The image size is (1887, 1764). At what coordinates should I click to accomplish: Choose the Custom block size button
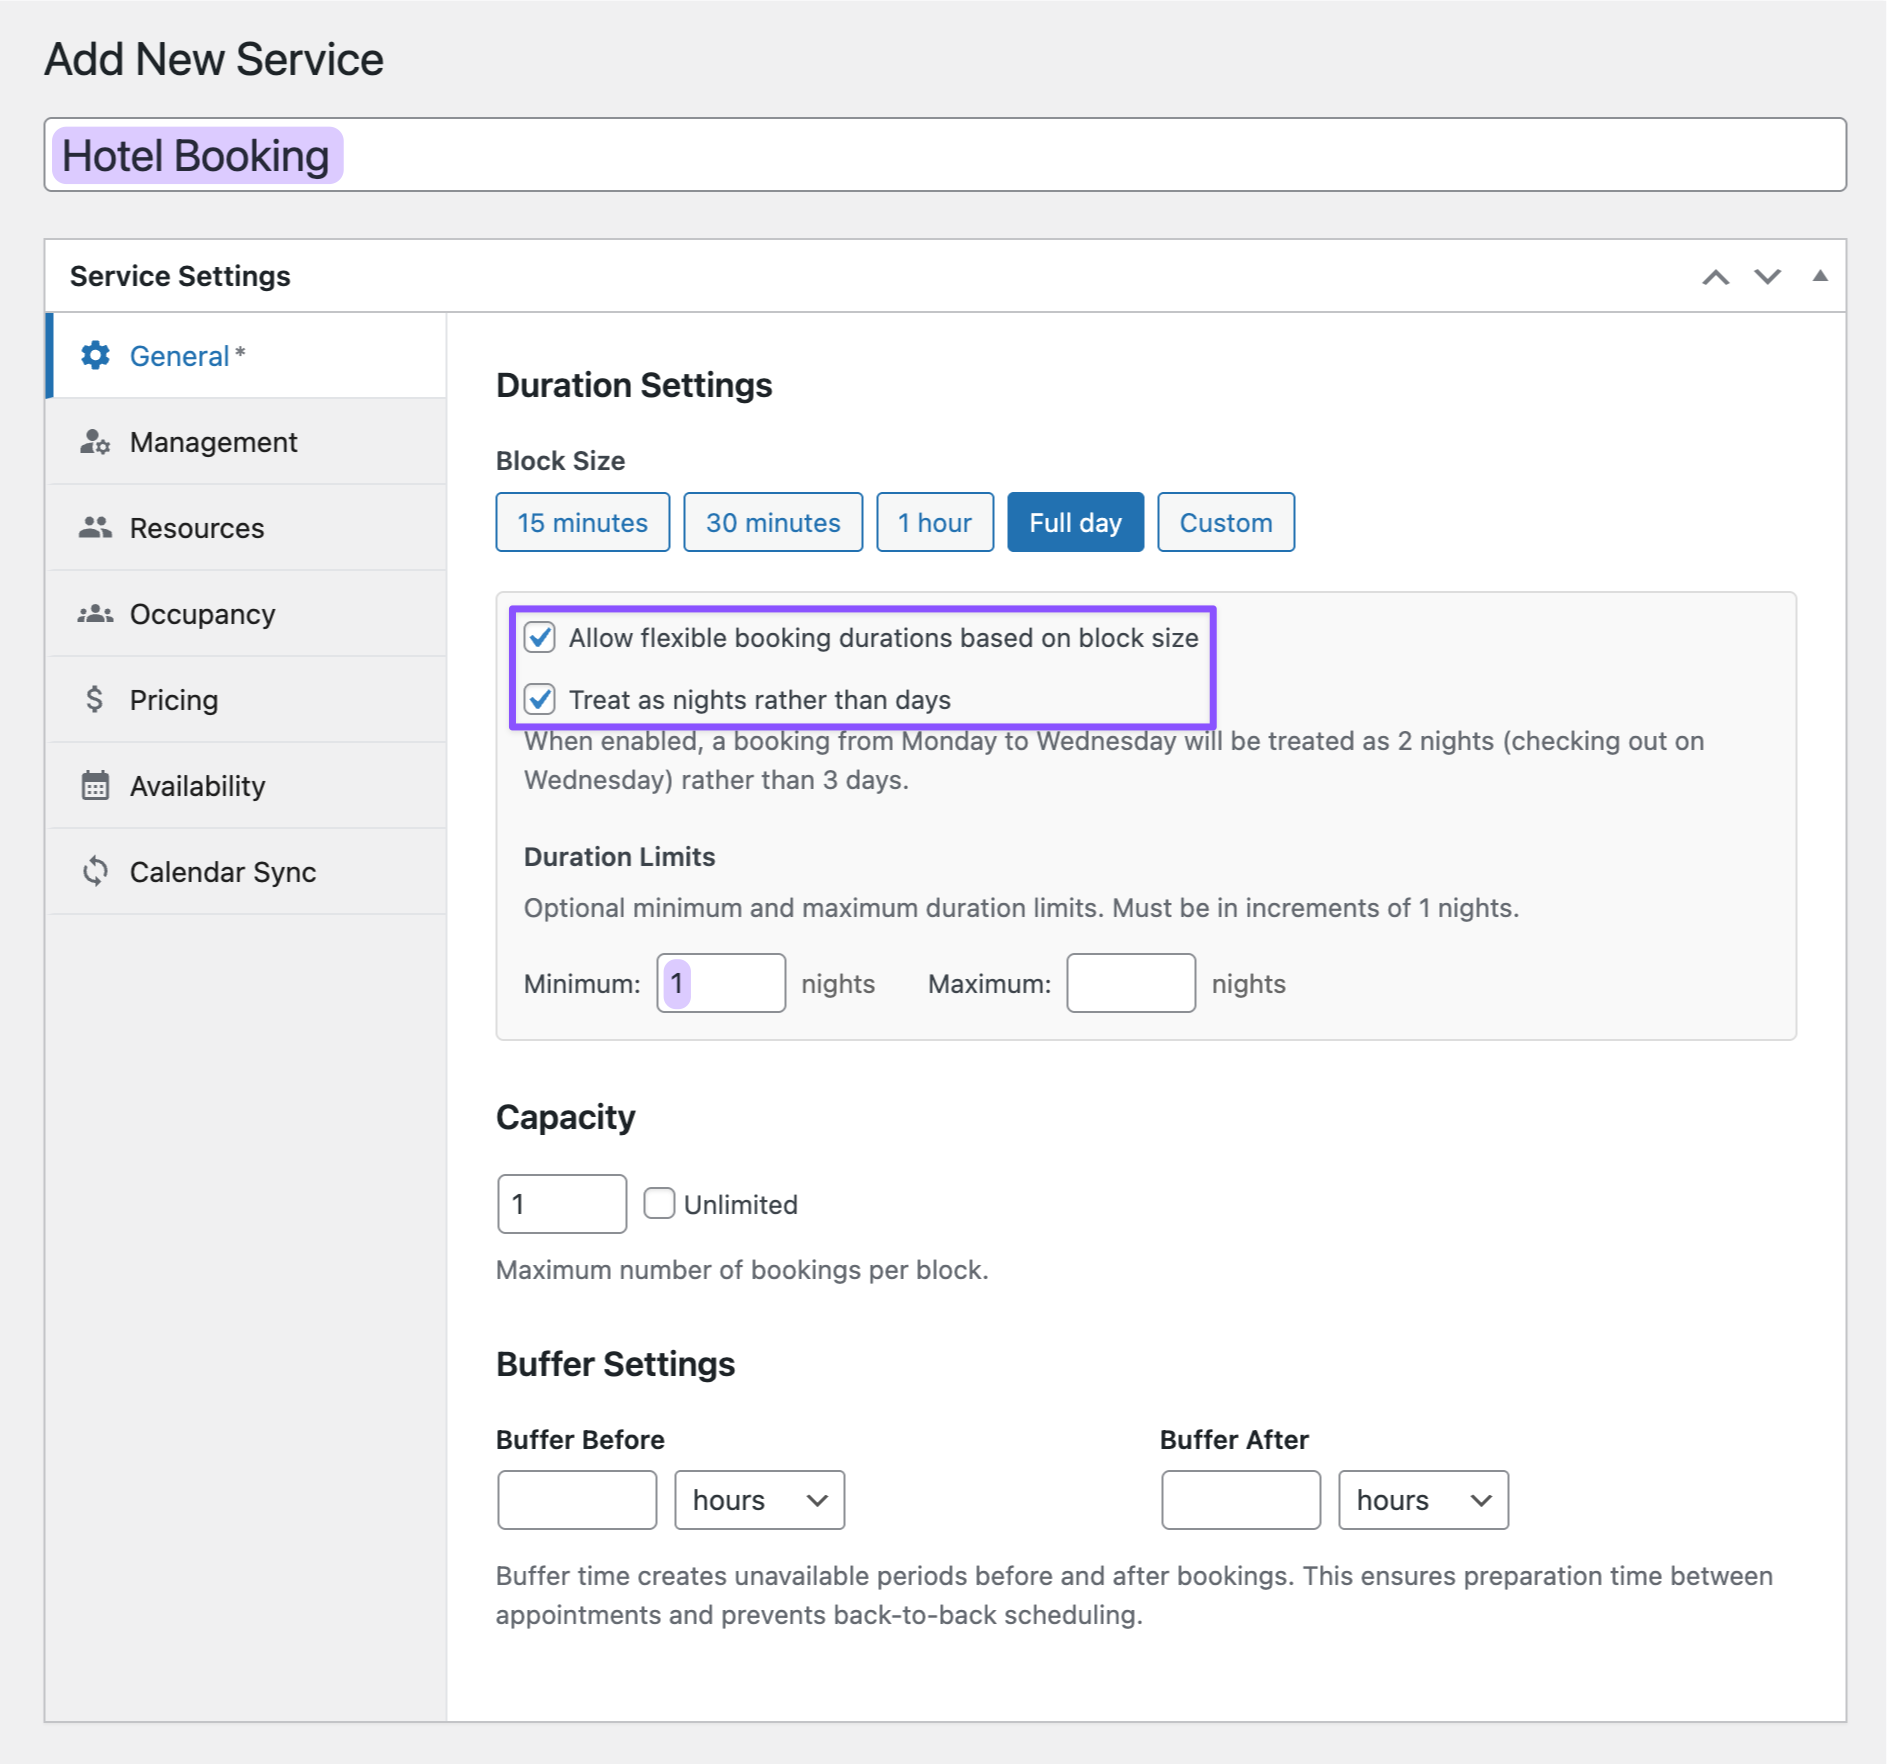[x=1225, y=523]
